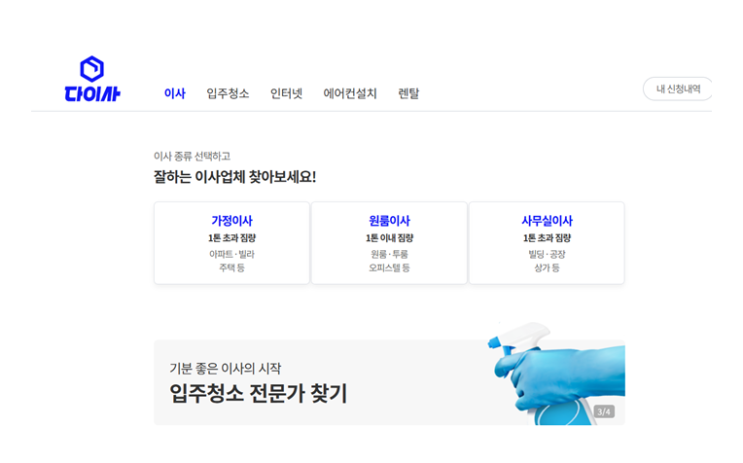The image size is (743, 463).
Task: Go to the 인터넷 menu tab
Action: 286,93
